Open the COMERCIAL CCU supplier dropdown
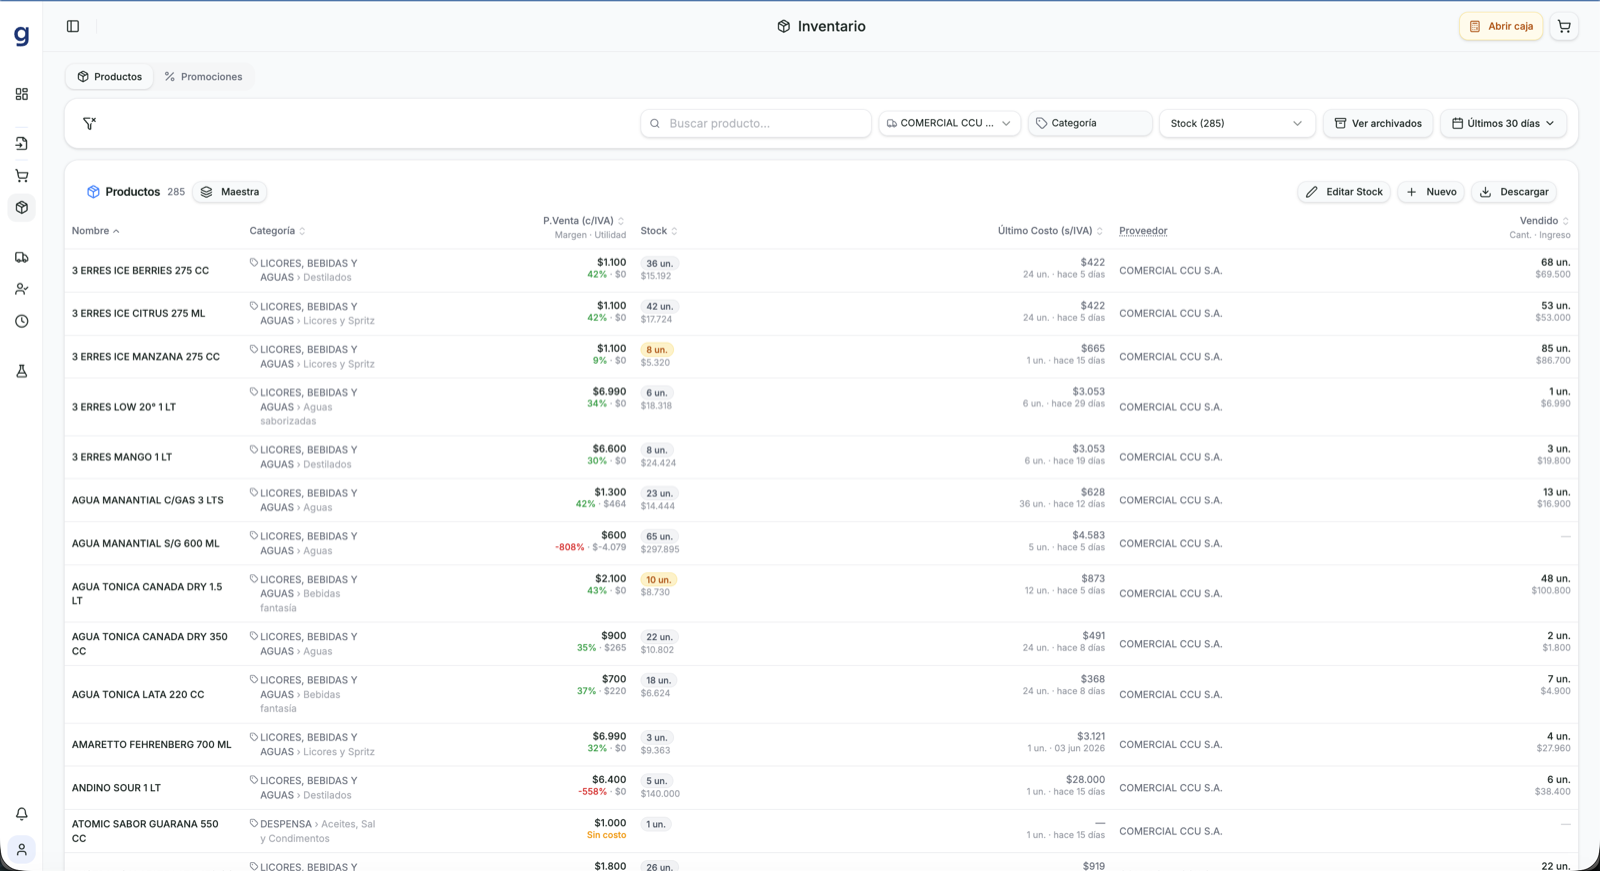1600x871 pixels. [x=949, y=123]
